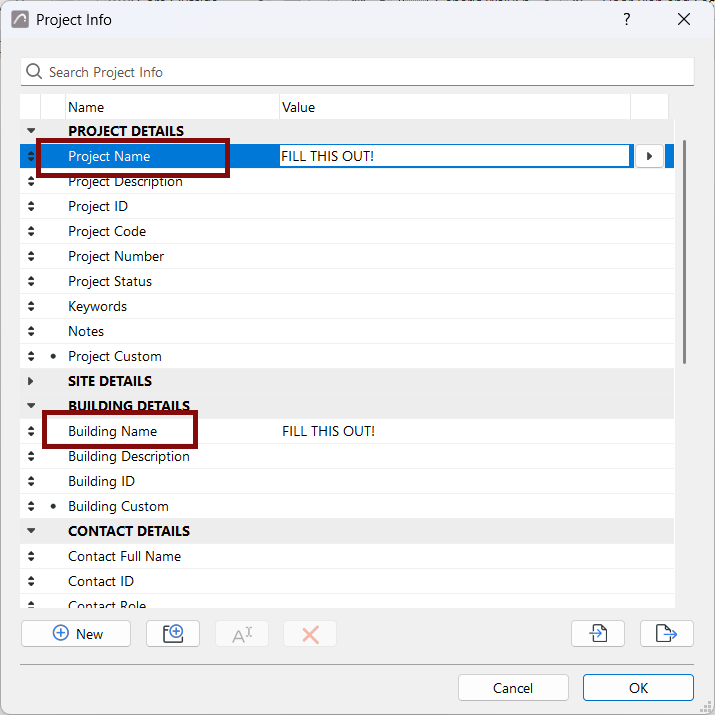Click the reorder handle of Project Description row
Image resolution: width=715 pixels, height=715 pixels.
(31, 181)
